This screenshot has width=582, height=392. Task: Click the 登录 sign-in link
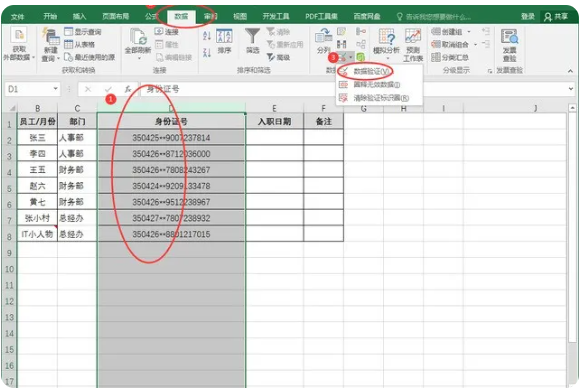click(527, 16)
